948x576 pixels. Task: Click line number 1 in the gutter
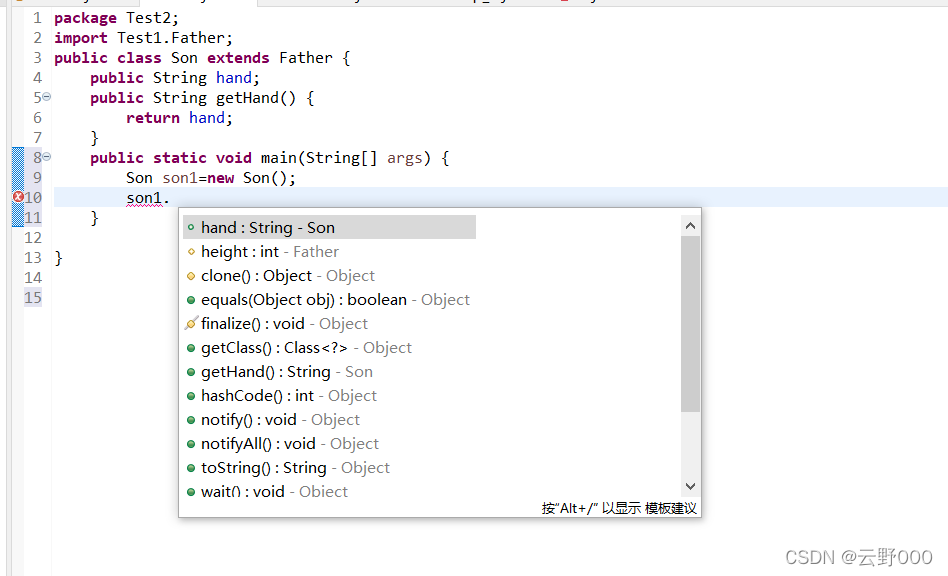[x=37, y=18]
